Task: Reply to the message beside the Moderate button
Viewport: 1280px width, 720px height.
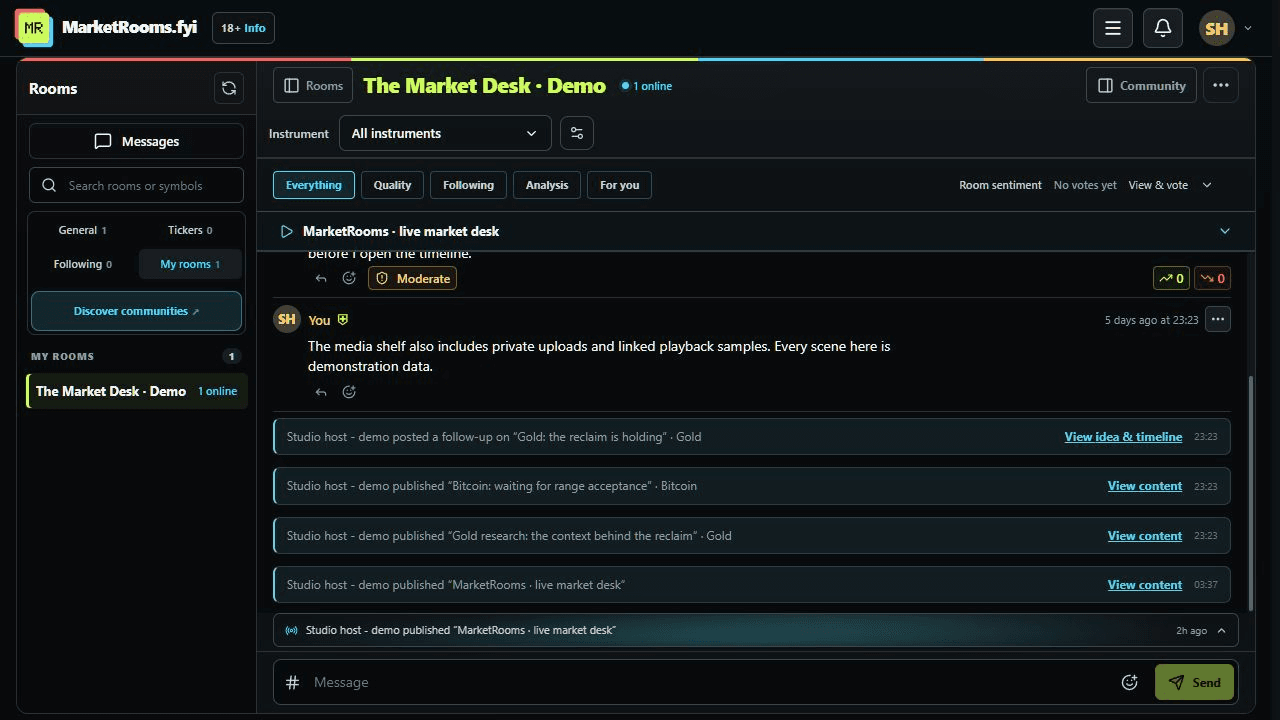Action: [321, 279]
